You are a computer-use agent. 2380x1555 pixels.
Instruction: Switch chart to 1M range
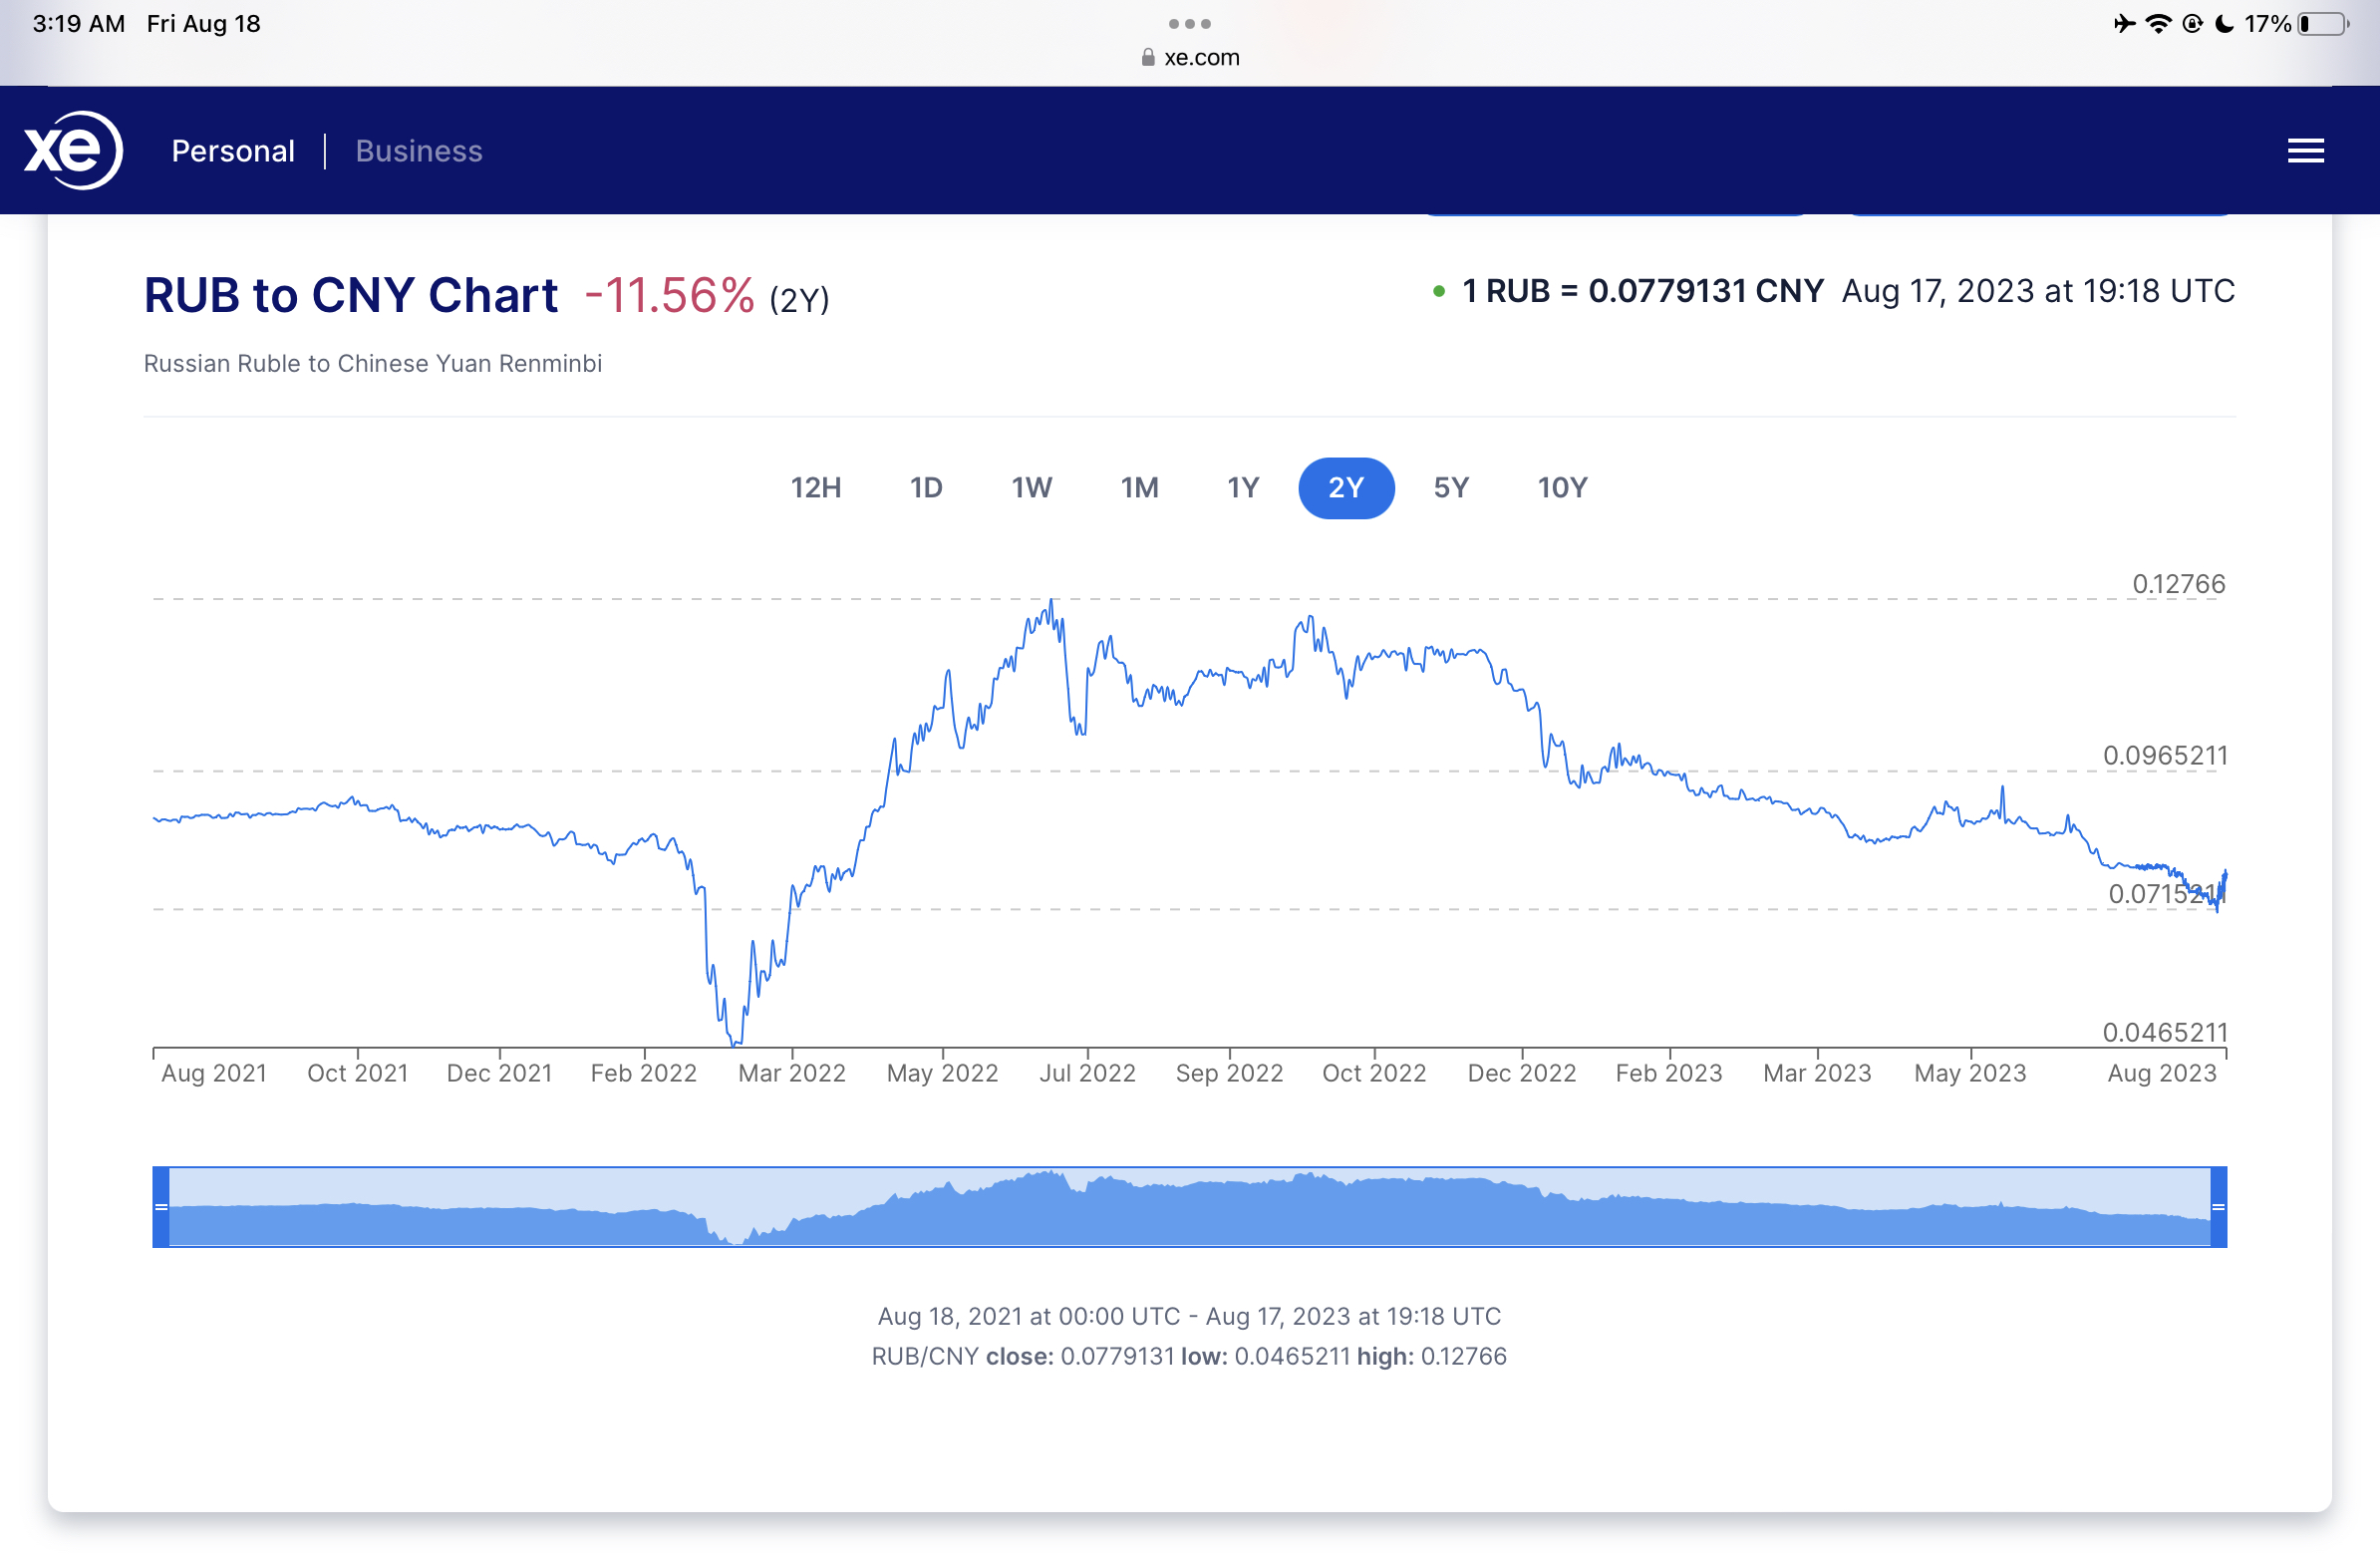pyautogui.click(x=1139, y=488)
